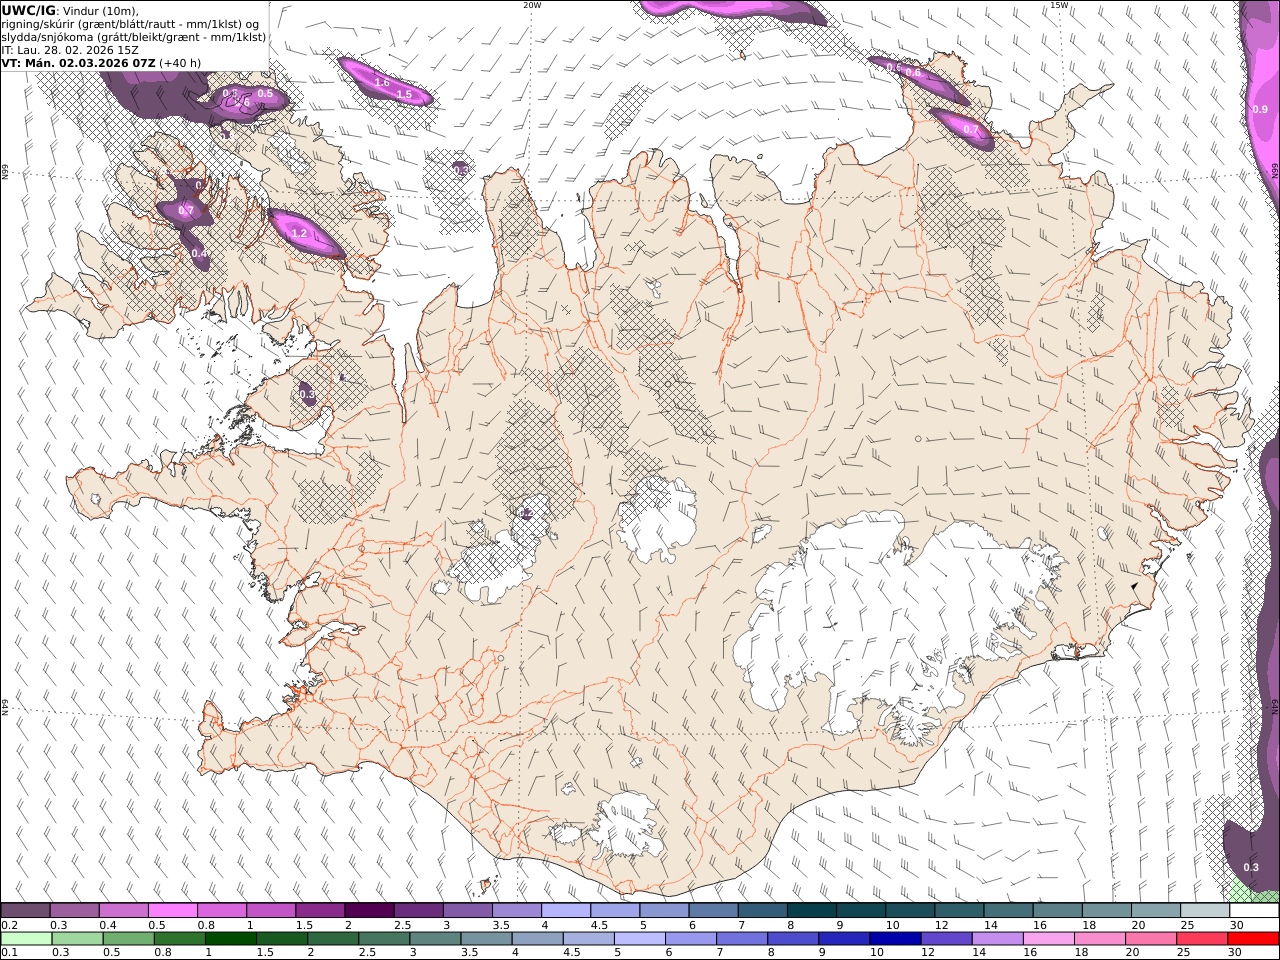Click the upper legend swatch between 2 and 2.5
Image resolution: width=1280 pixels, height=960 pixels.
click(369, 910)
